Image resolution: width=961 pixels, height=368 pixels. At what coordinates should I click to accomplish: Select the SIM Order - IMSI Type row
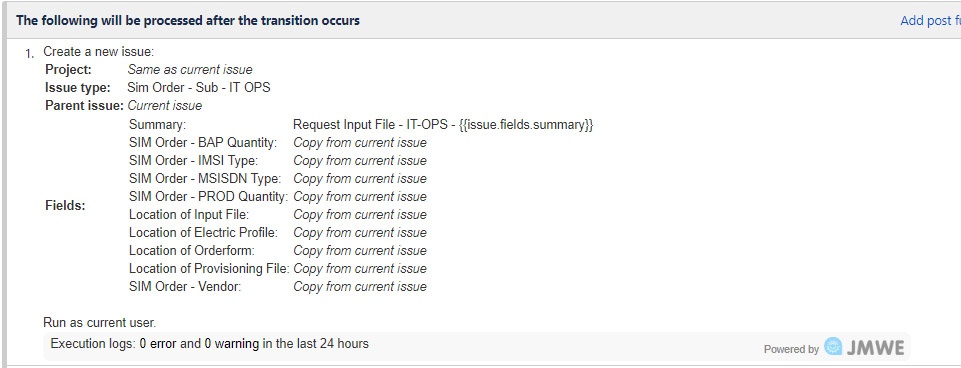click(278, 161)
